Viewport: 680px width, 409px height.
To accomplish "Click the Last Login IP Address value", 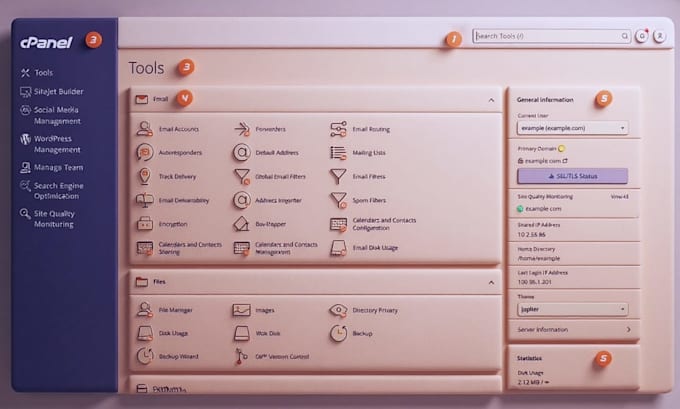I will pyautogui.click(x=534, y=282).
